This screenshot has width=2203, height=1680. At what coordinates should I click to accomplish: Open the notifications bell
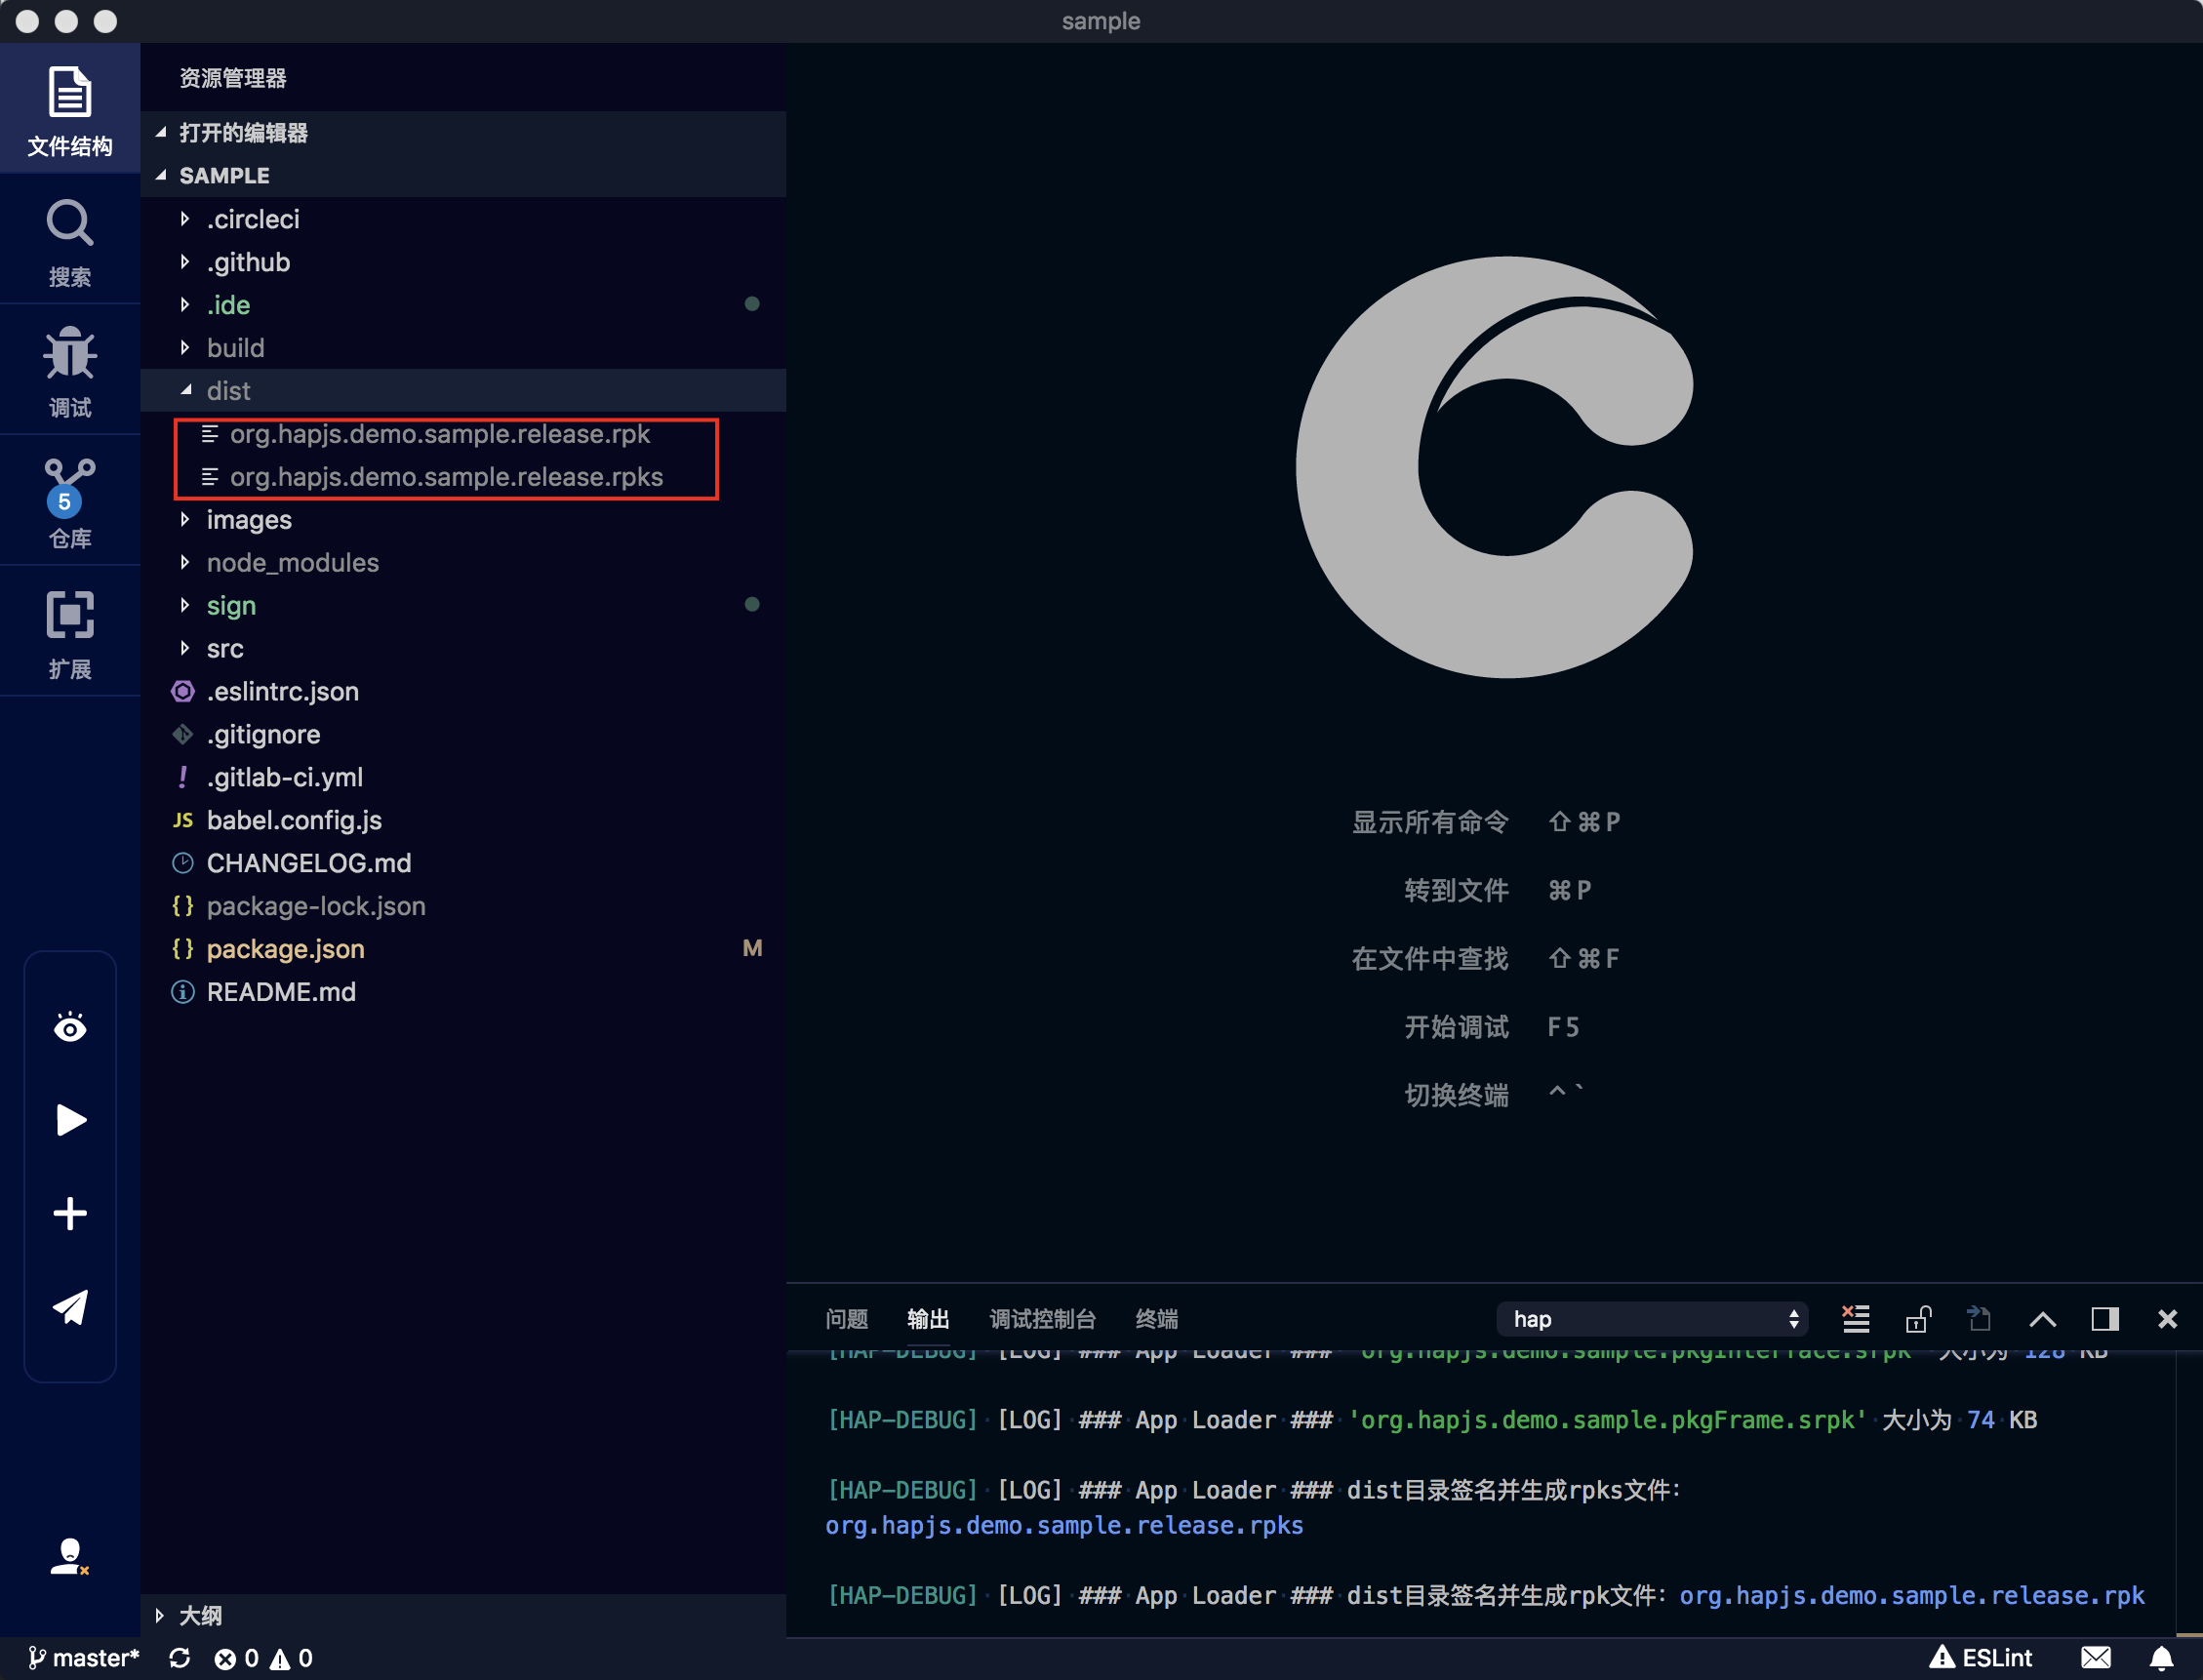(x=2160, y=1658)
